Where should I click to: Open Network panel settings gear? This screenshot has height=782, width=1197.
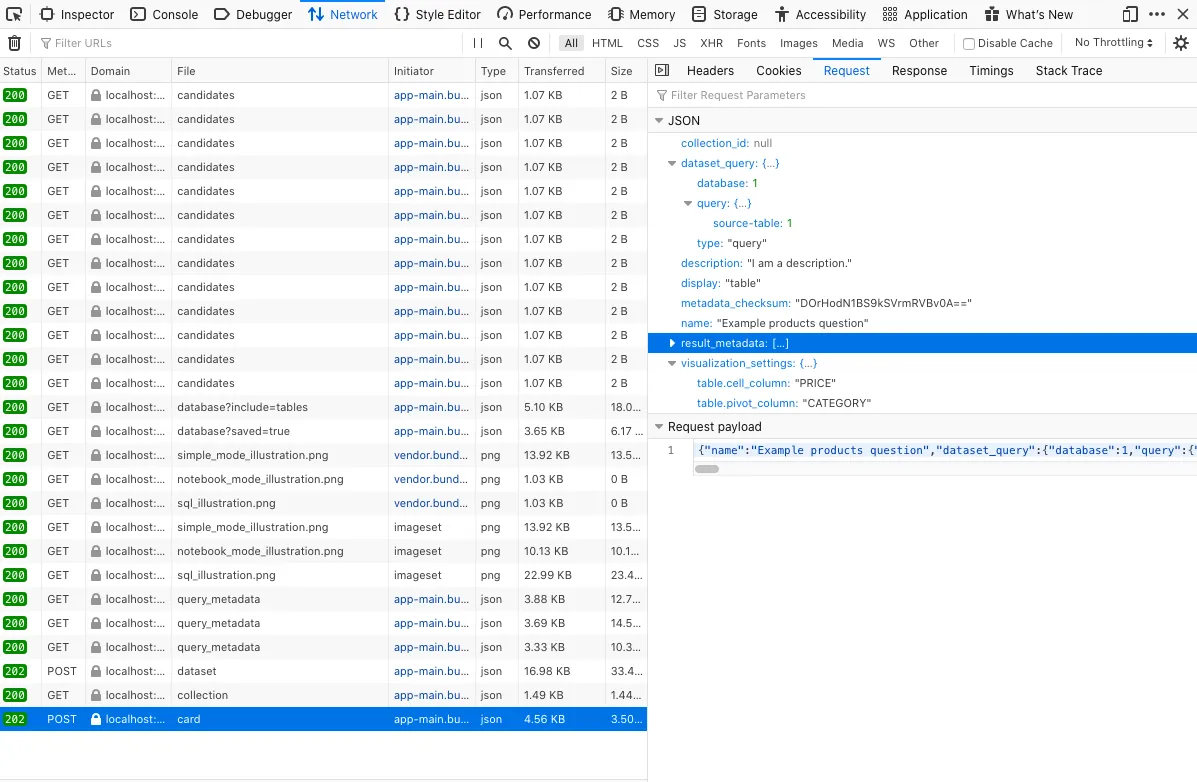tap(1180, 42)
